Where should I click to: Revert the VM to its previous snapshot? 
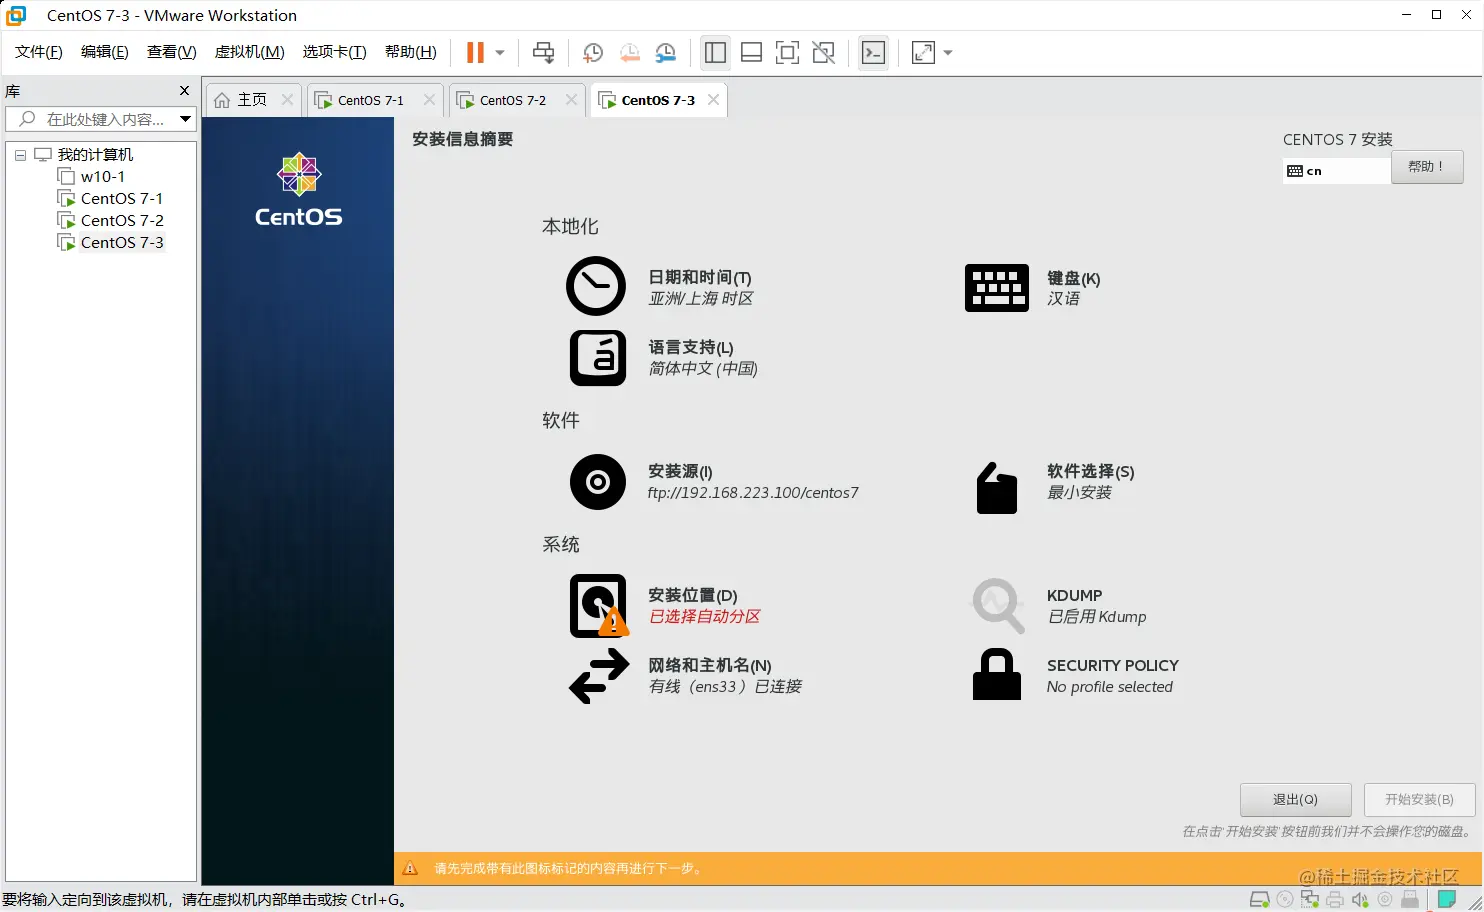(629, 53)
